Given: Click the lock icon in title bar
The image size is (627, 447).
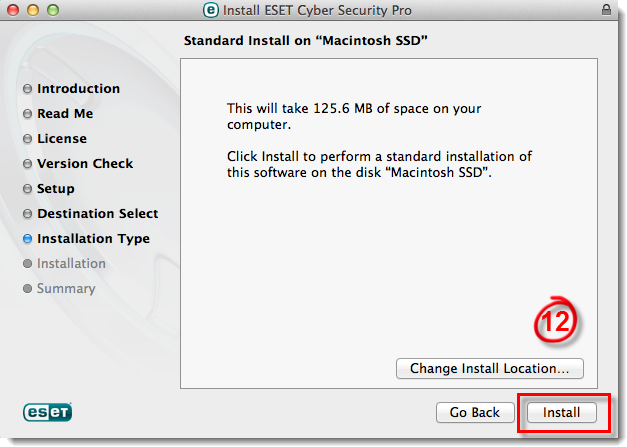Looking at the screenshot, I should pos(606,10).
